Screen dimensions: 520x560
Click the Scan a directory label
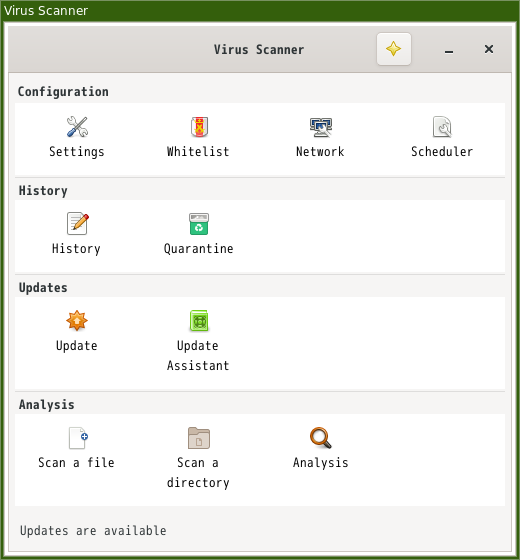(198, 473)
